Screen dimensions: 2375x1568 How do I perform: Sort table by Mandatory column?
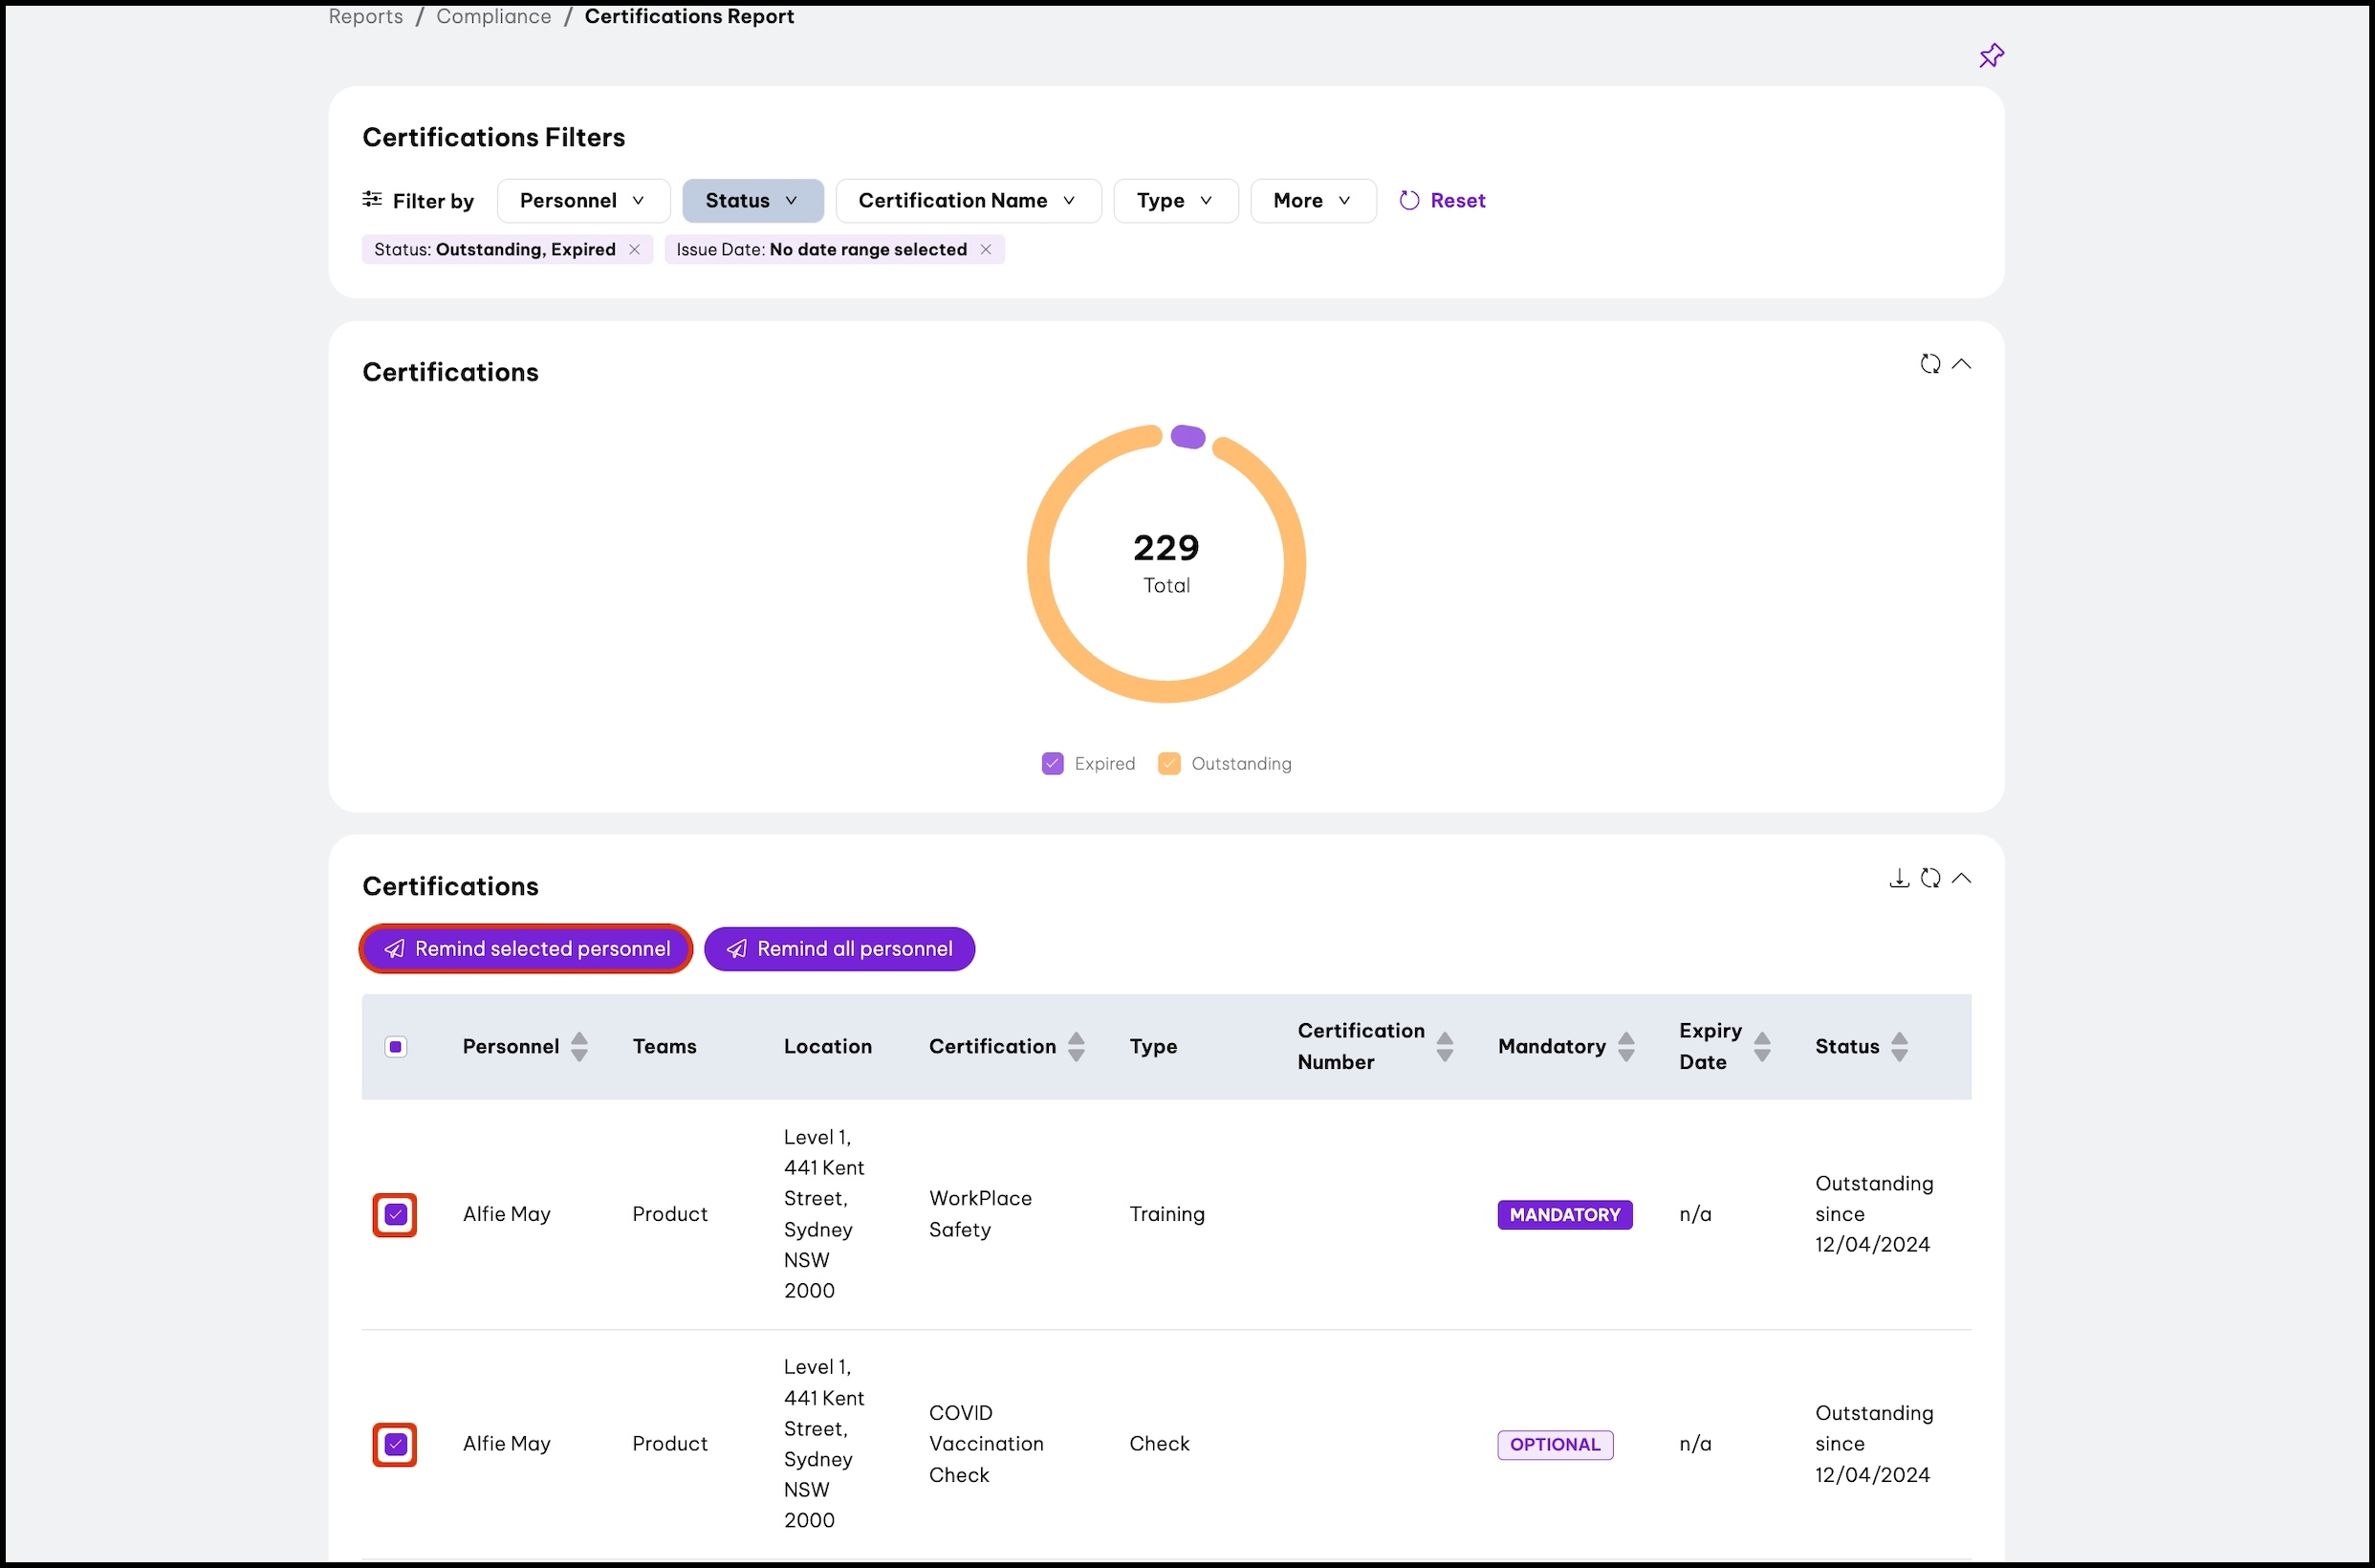point(1626,1047)
